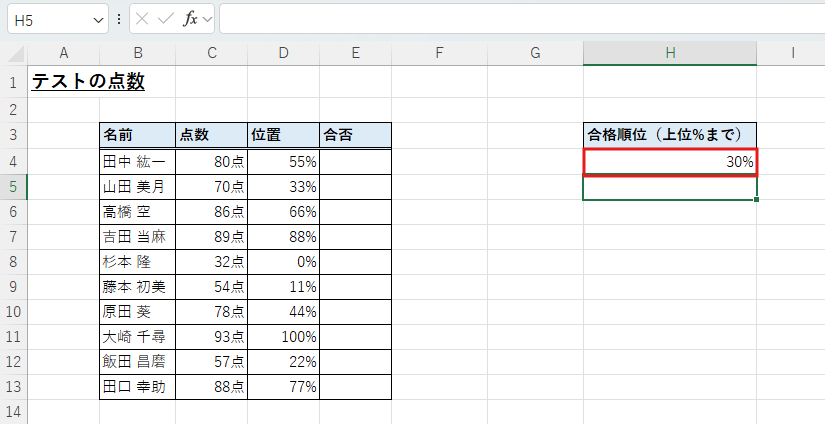Viewport: 825px width, 424px height.
Task: Select row 5 header
Action: (x=14, y=187)
